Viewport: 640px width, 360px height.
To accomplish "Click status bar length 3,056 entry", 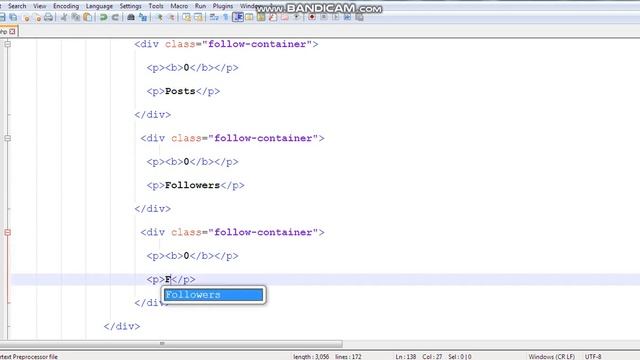I will (x=311, y=357).
